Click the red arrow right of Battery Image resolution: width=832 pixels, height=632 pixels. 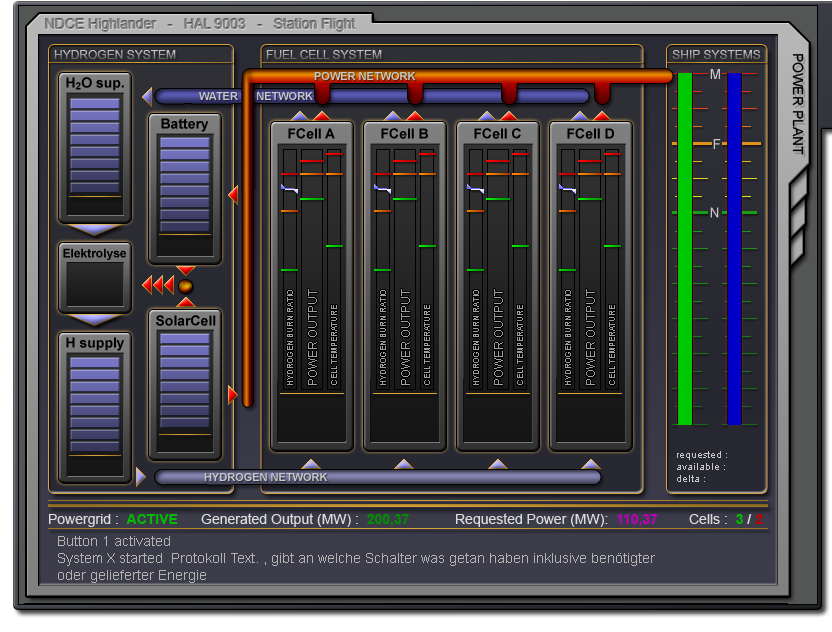233,195
